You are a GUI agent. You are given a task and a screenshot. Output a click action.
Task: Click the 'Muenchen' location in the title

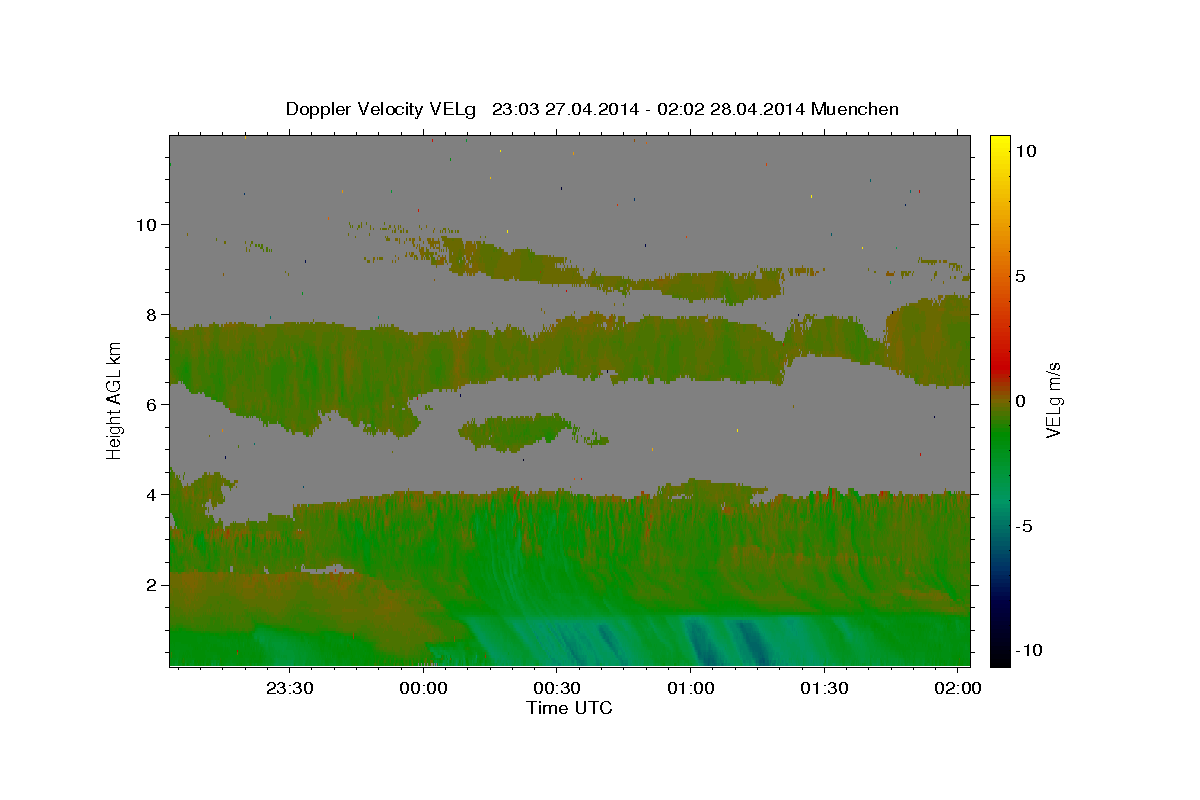856,109
